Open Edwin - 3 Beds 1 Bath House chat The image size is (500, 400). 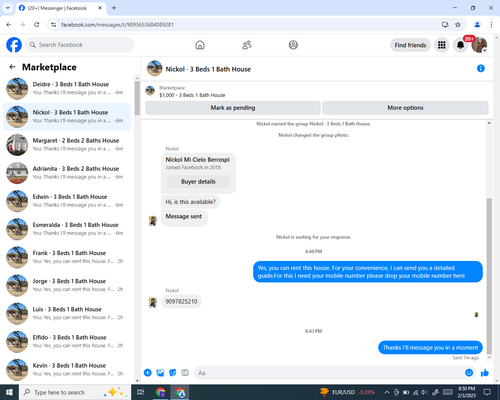pyautogui.click(x=67, y=201)
